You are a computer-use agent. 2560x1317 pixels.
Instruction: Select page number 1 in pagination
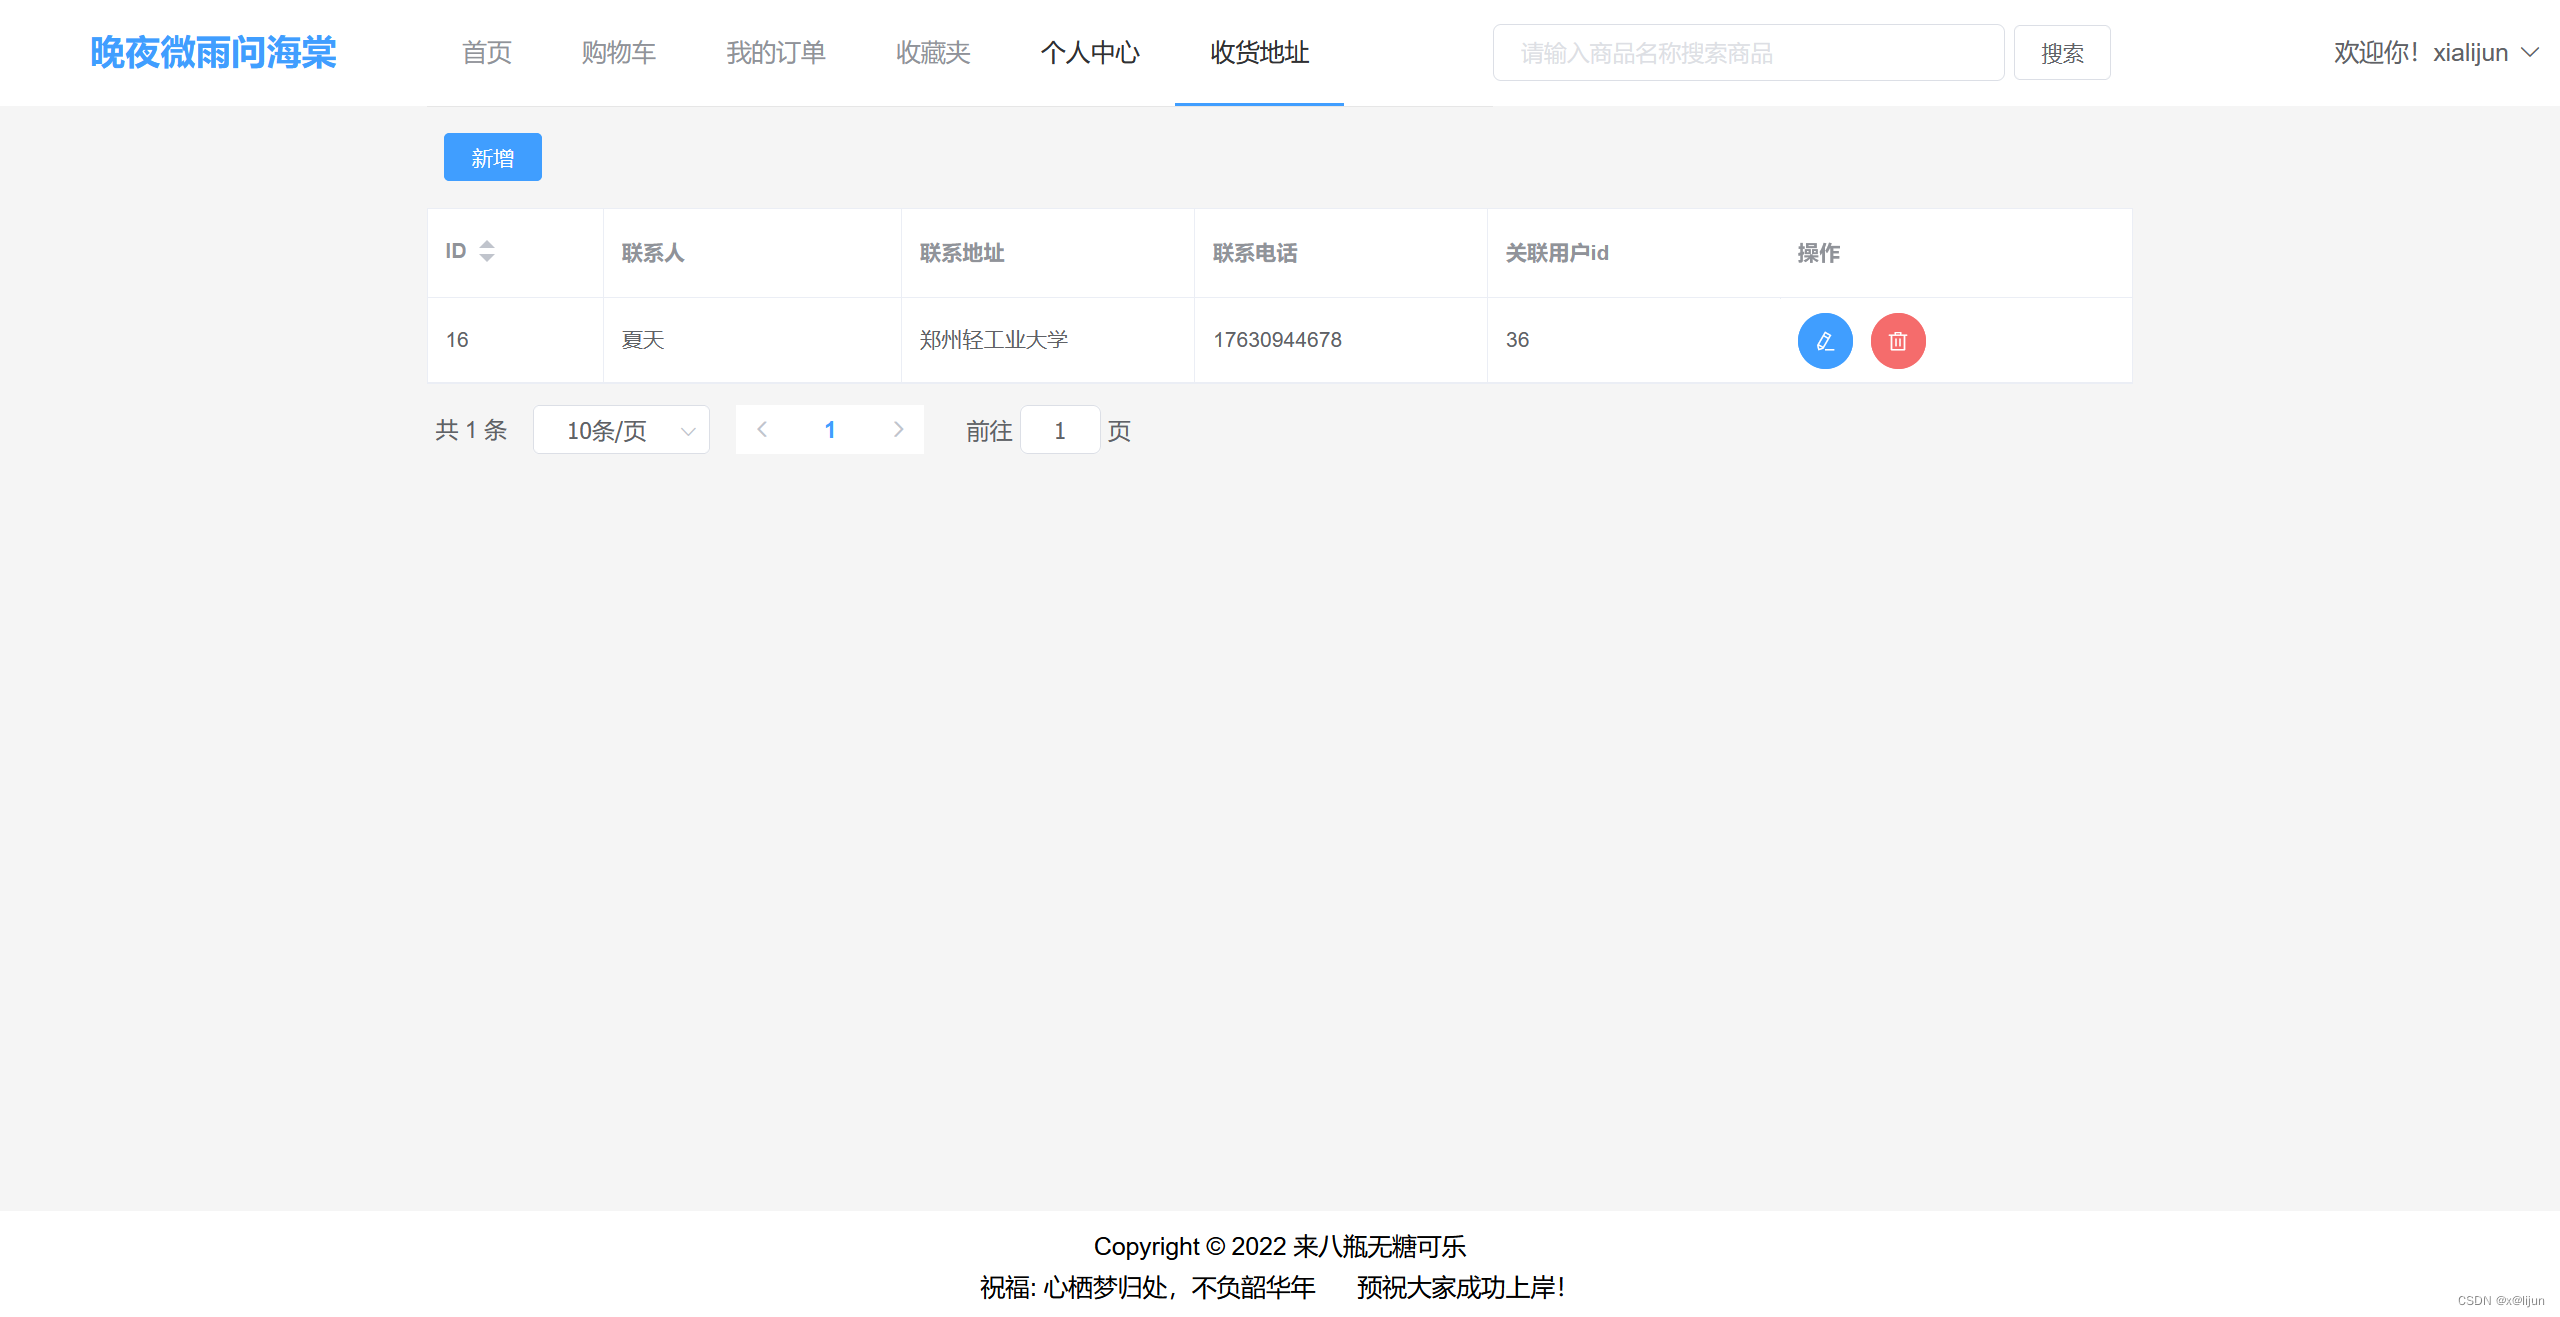point(830,429)
